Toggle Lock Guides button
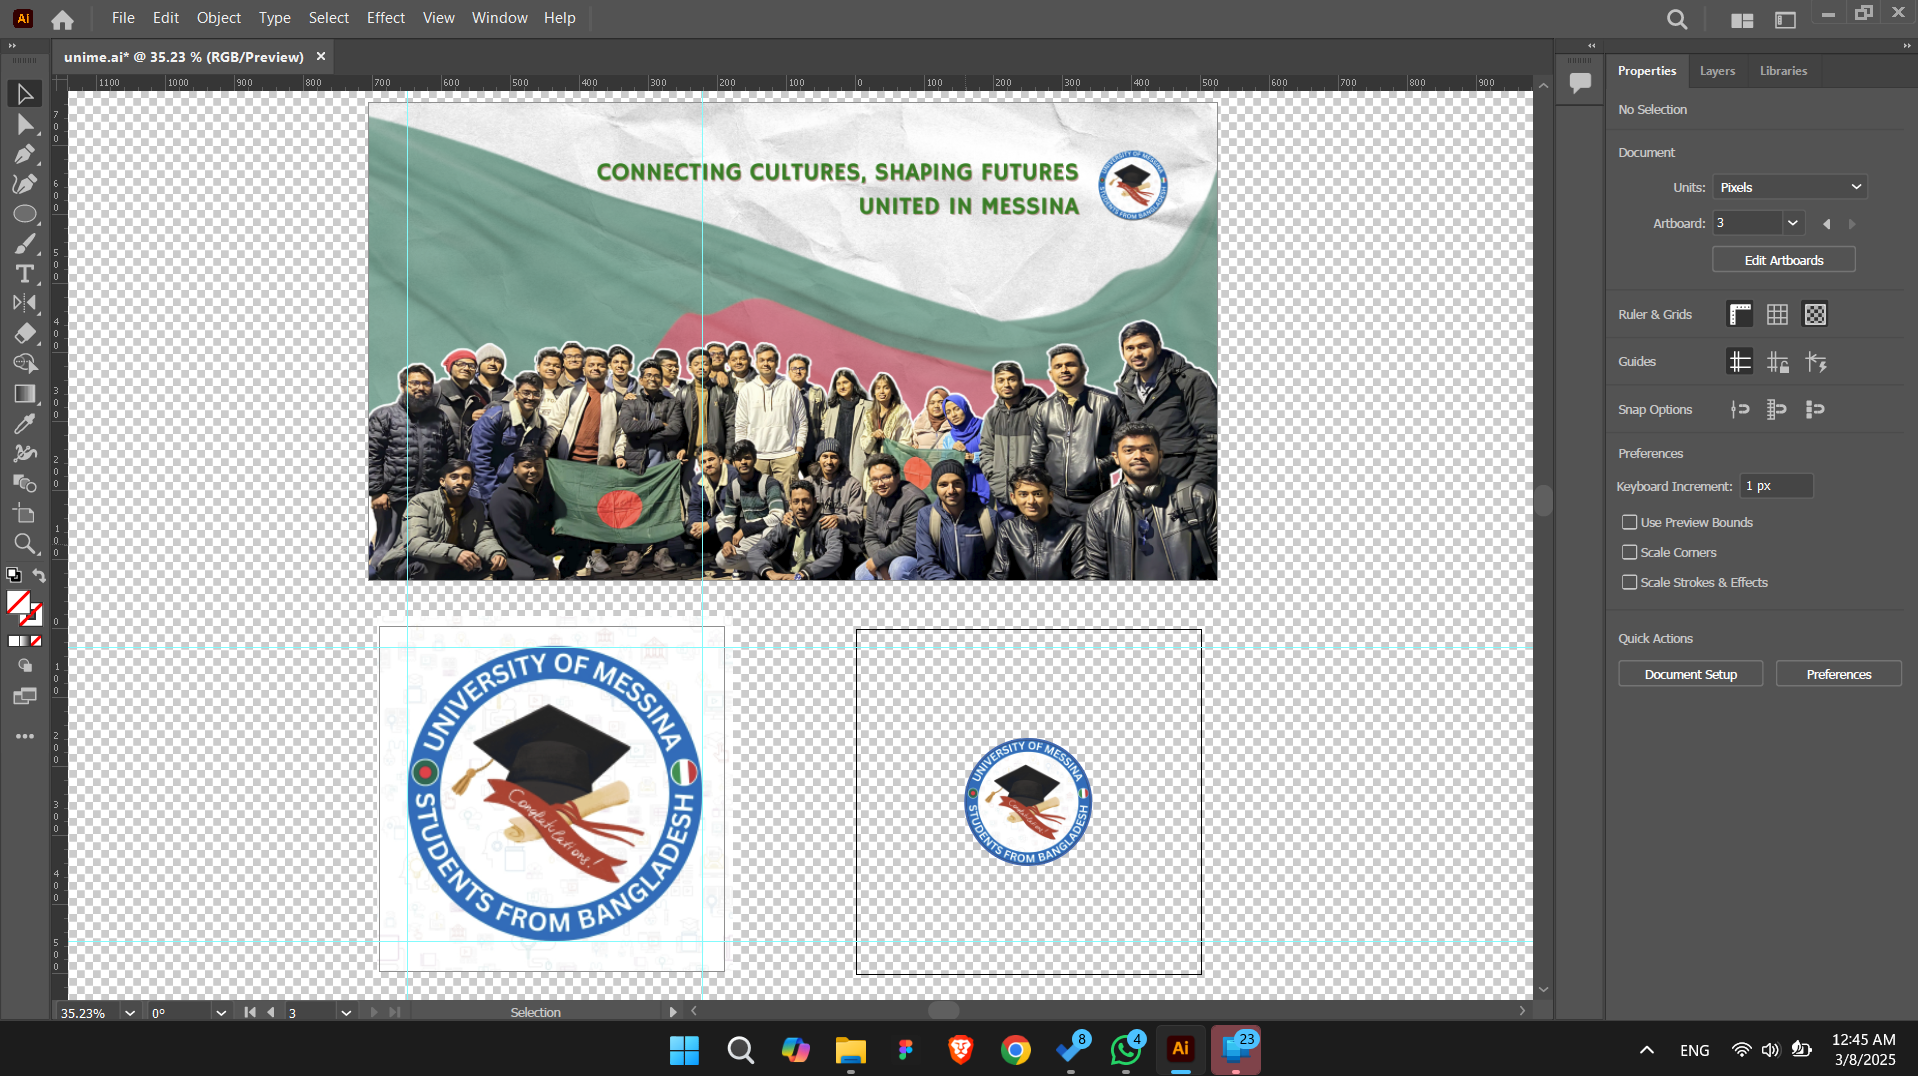 tap(1777, 362)
